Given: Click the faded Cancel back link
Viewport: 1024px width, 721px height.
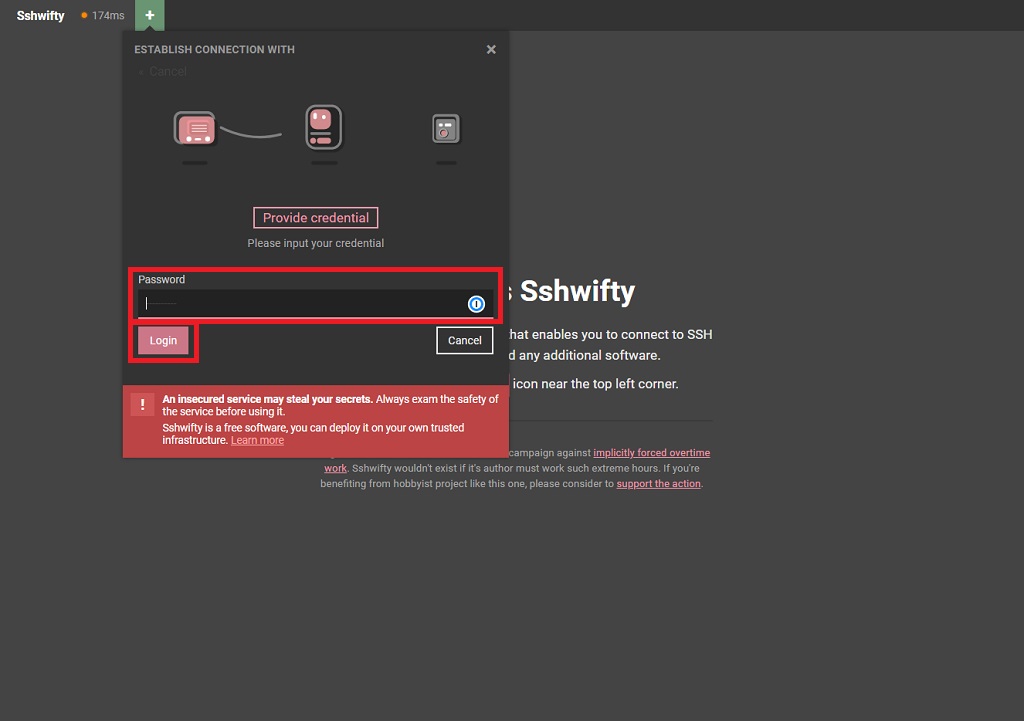Looking at the screenshot, I should 167,72.
